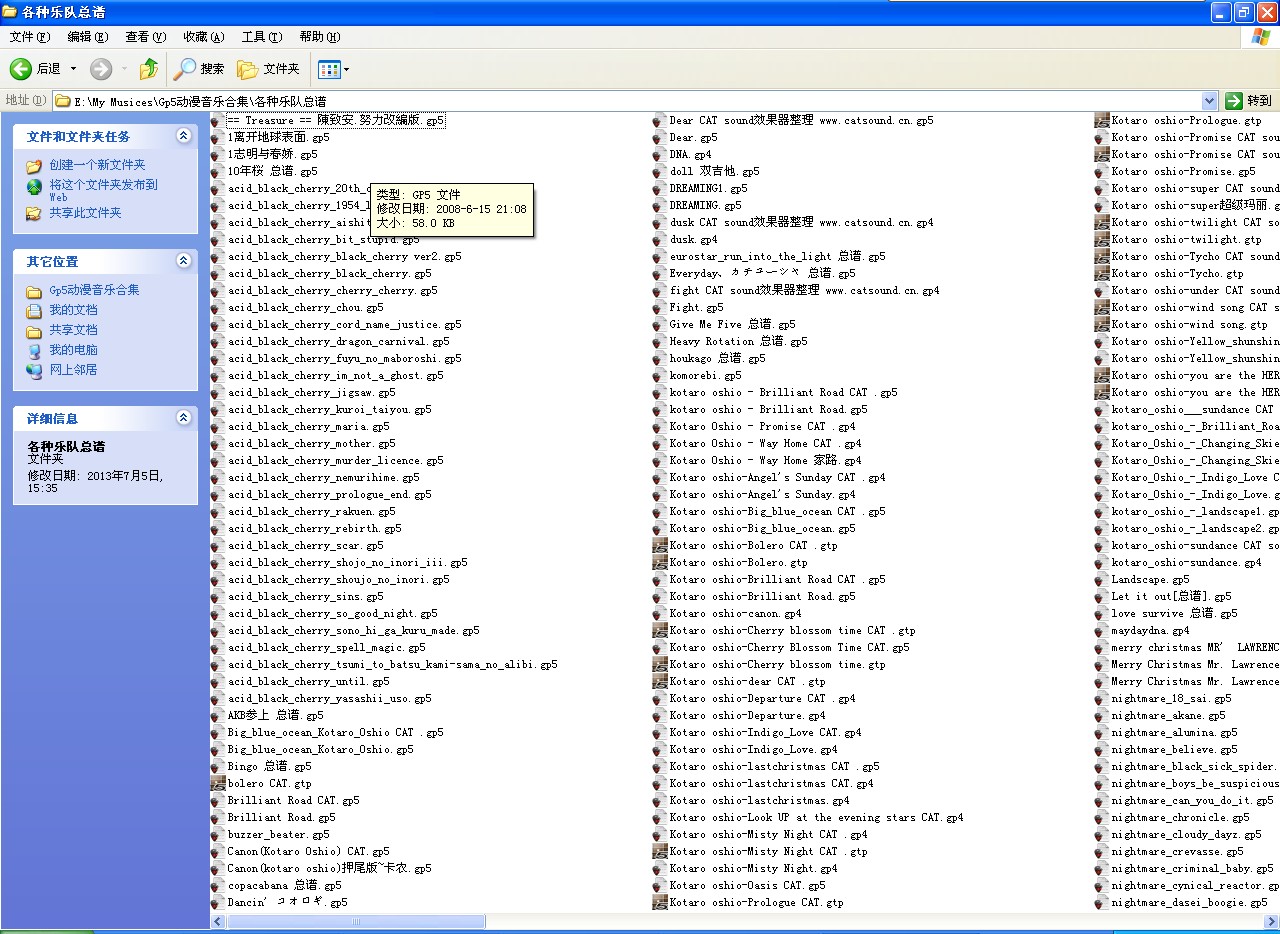Viewport: 1280px width, 934px height.
Task: Select icon of Dear.gp5
Action: (660, 137)
